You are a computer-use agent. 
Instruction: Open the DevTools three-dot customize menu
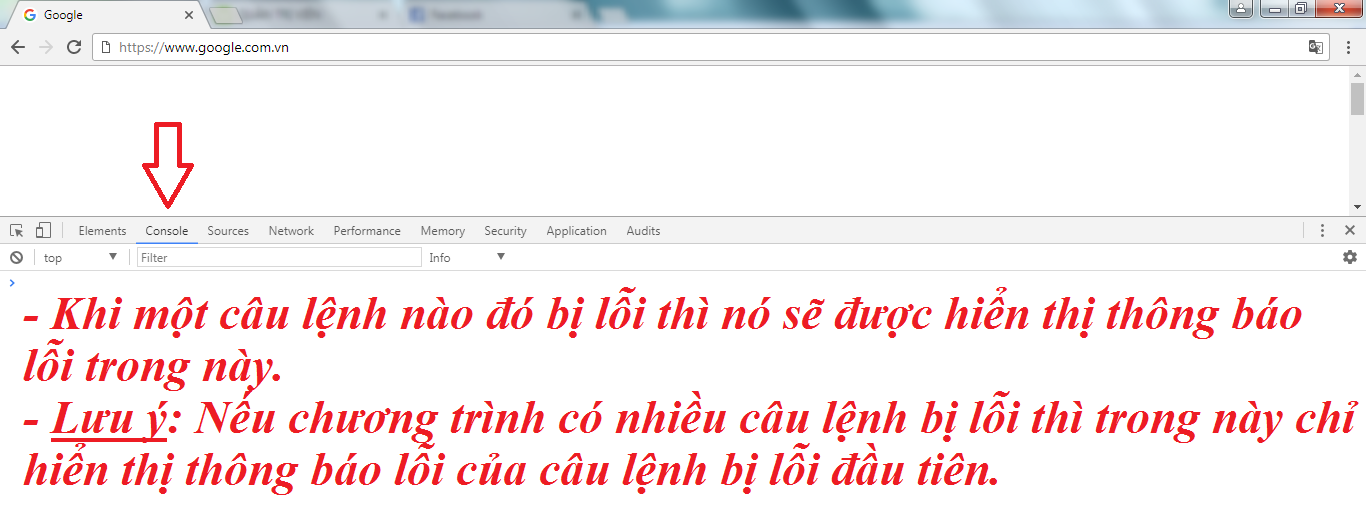(1322, 231)
